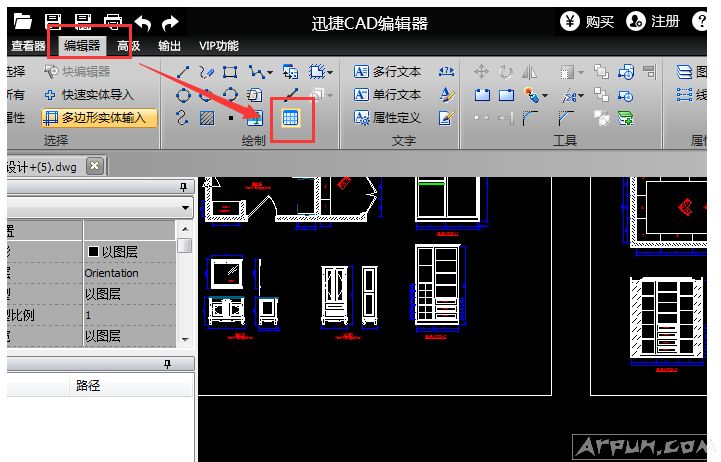Click the undo arrow icon
The width and height of the screenshot is (721, 462).
(143, 21)
